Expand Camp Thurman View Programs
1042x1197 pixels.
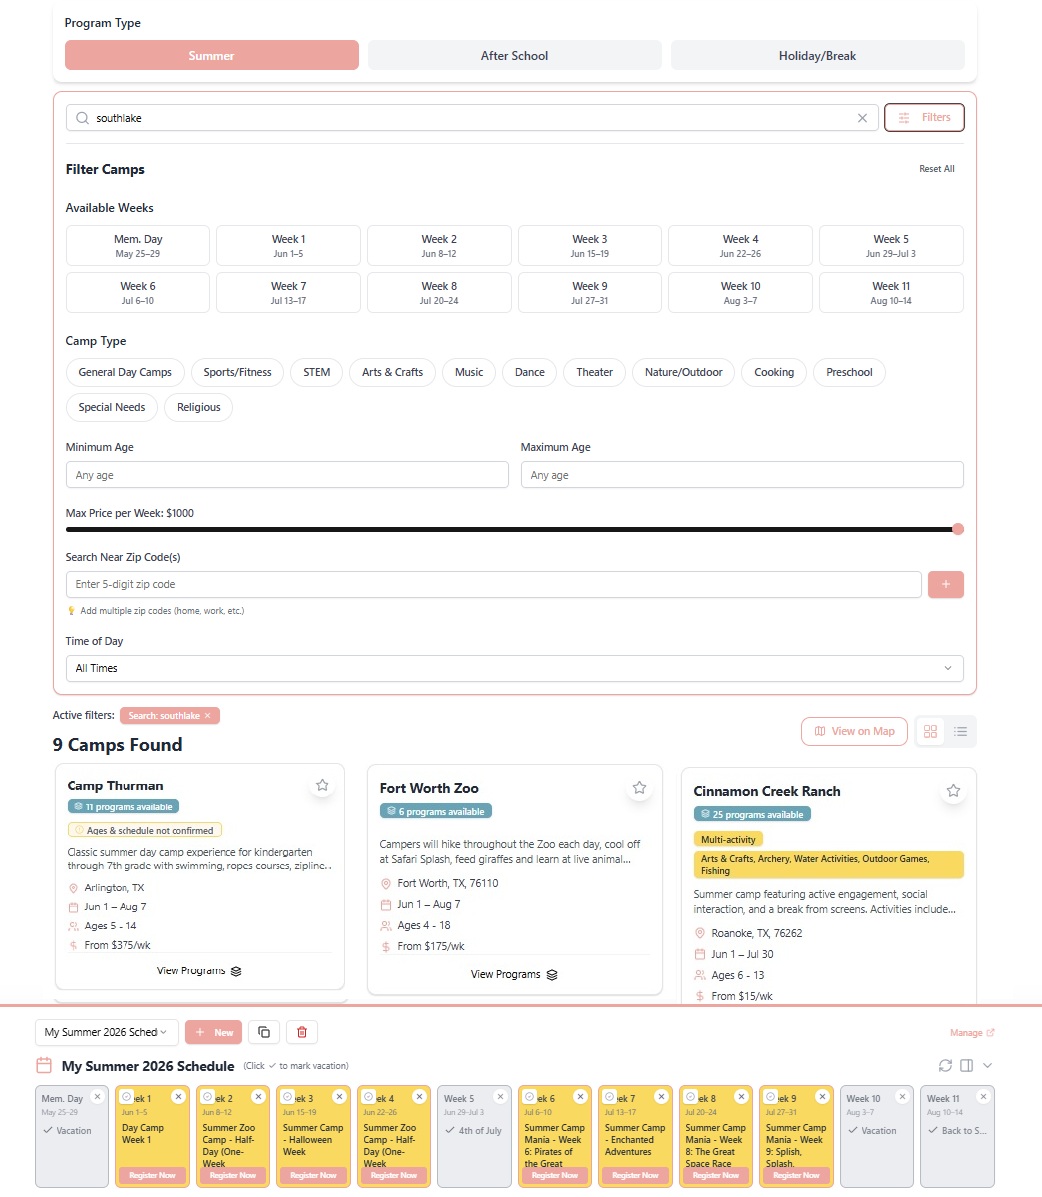click(198, 971)
